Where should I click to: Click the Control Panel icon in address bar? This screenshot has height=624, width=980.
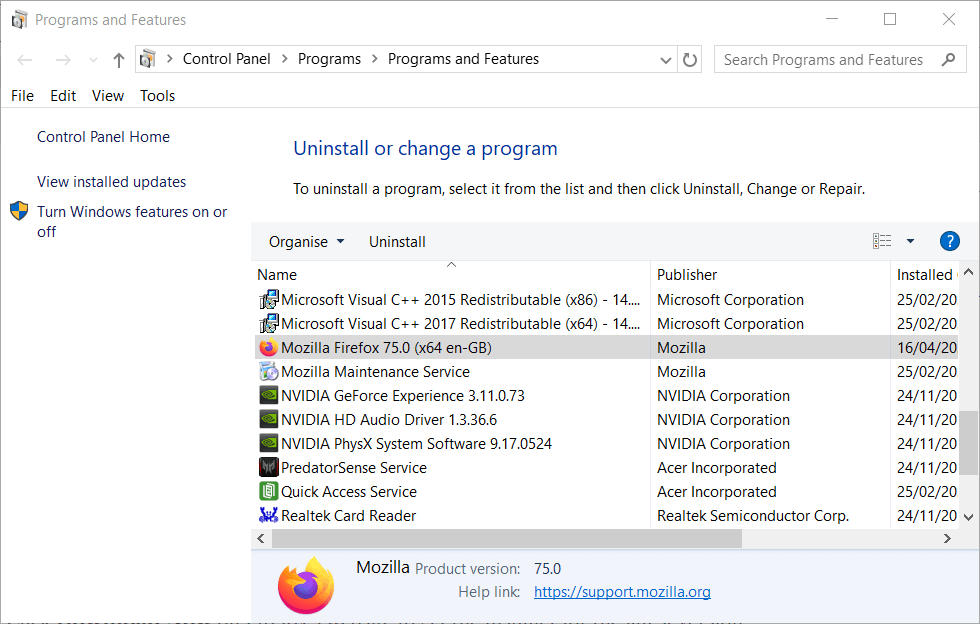[148, 59]
